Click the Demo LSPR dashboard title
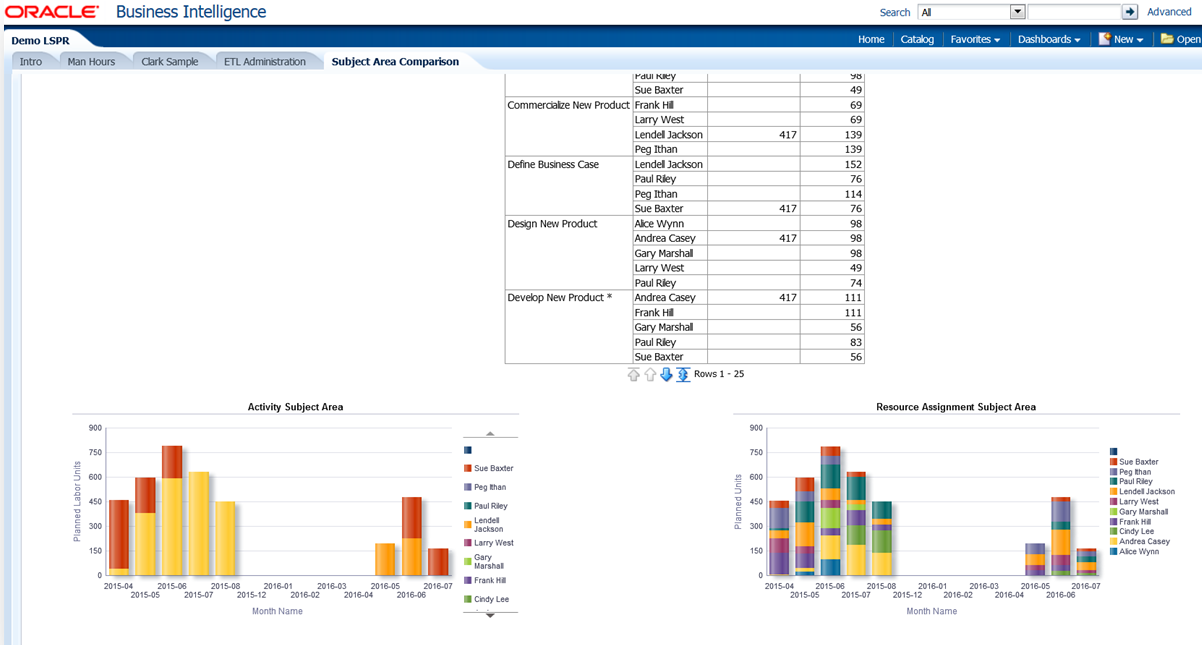 coord(39,39)
